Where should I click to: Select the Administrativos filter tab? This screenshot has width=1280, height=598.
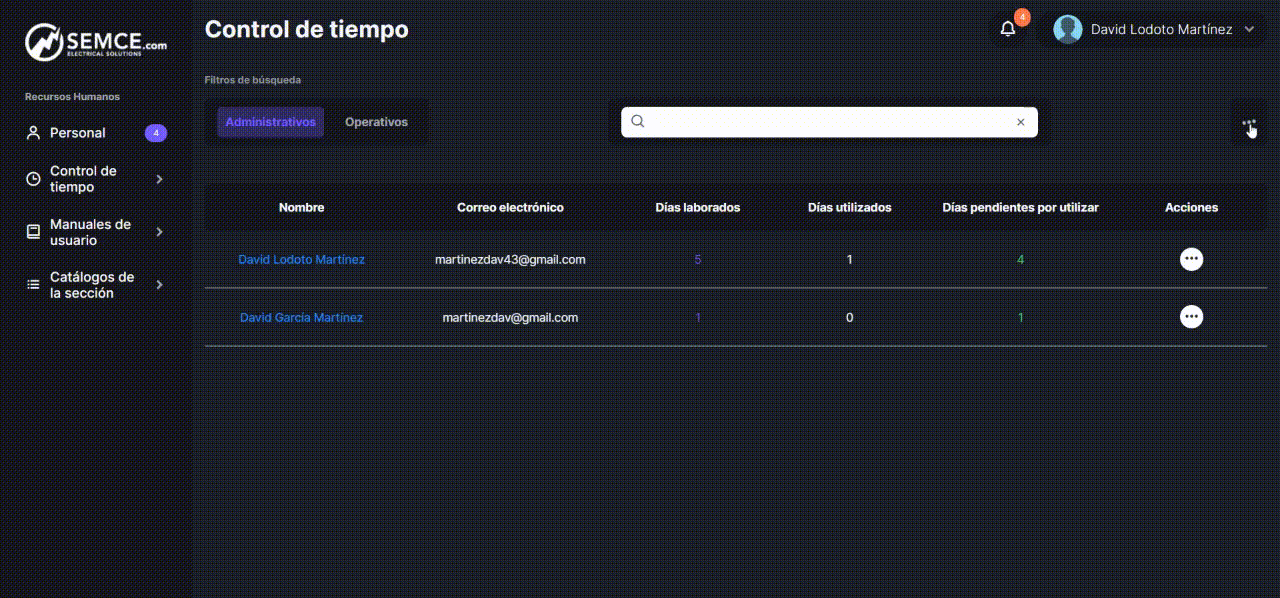[x=270, y=122]
